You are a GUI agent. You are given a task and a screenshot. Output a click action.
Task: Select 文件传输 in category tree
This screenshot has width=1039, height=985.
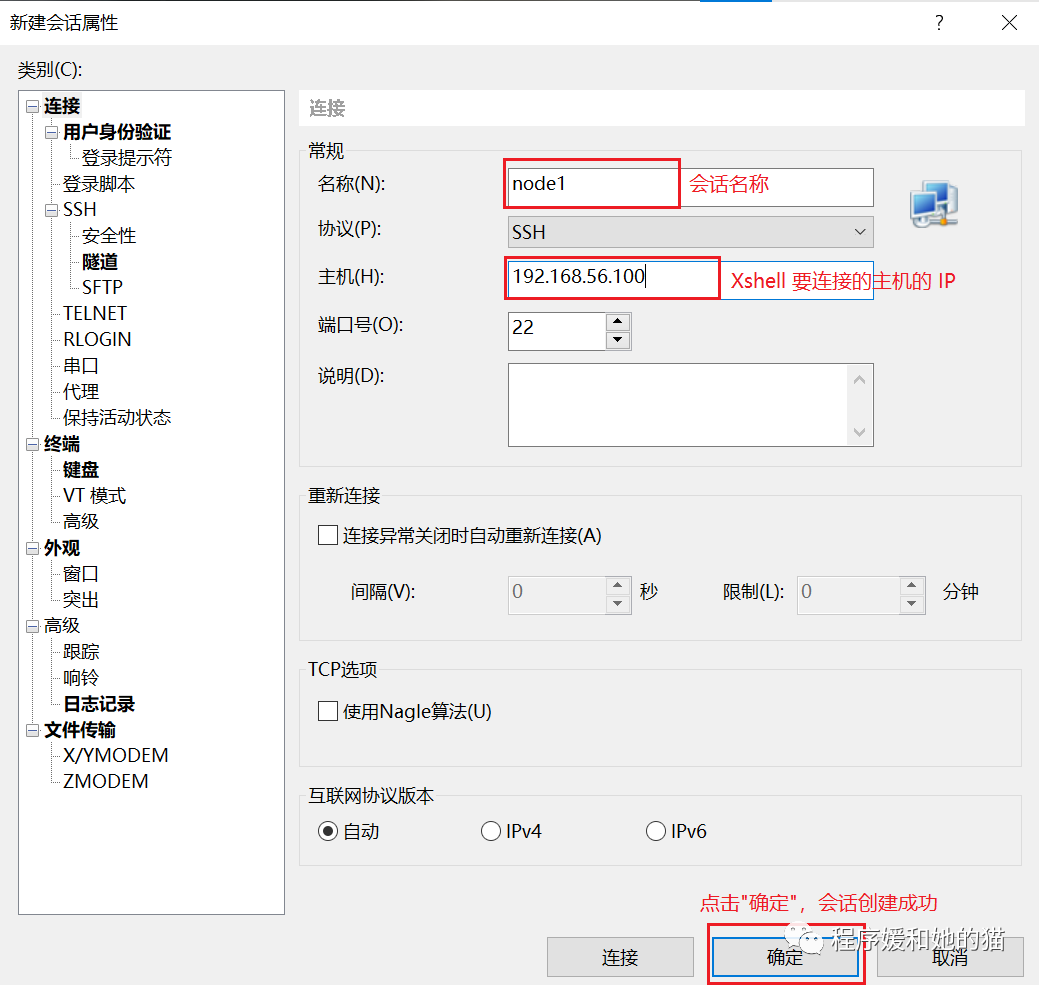click(x=80, y=730)
